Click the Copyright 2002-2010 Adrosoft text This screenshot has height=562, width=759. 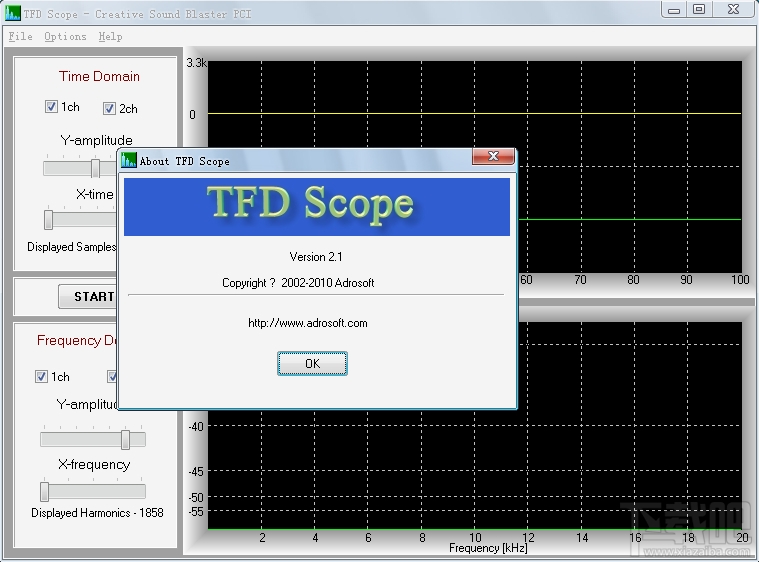point(298,283)
